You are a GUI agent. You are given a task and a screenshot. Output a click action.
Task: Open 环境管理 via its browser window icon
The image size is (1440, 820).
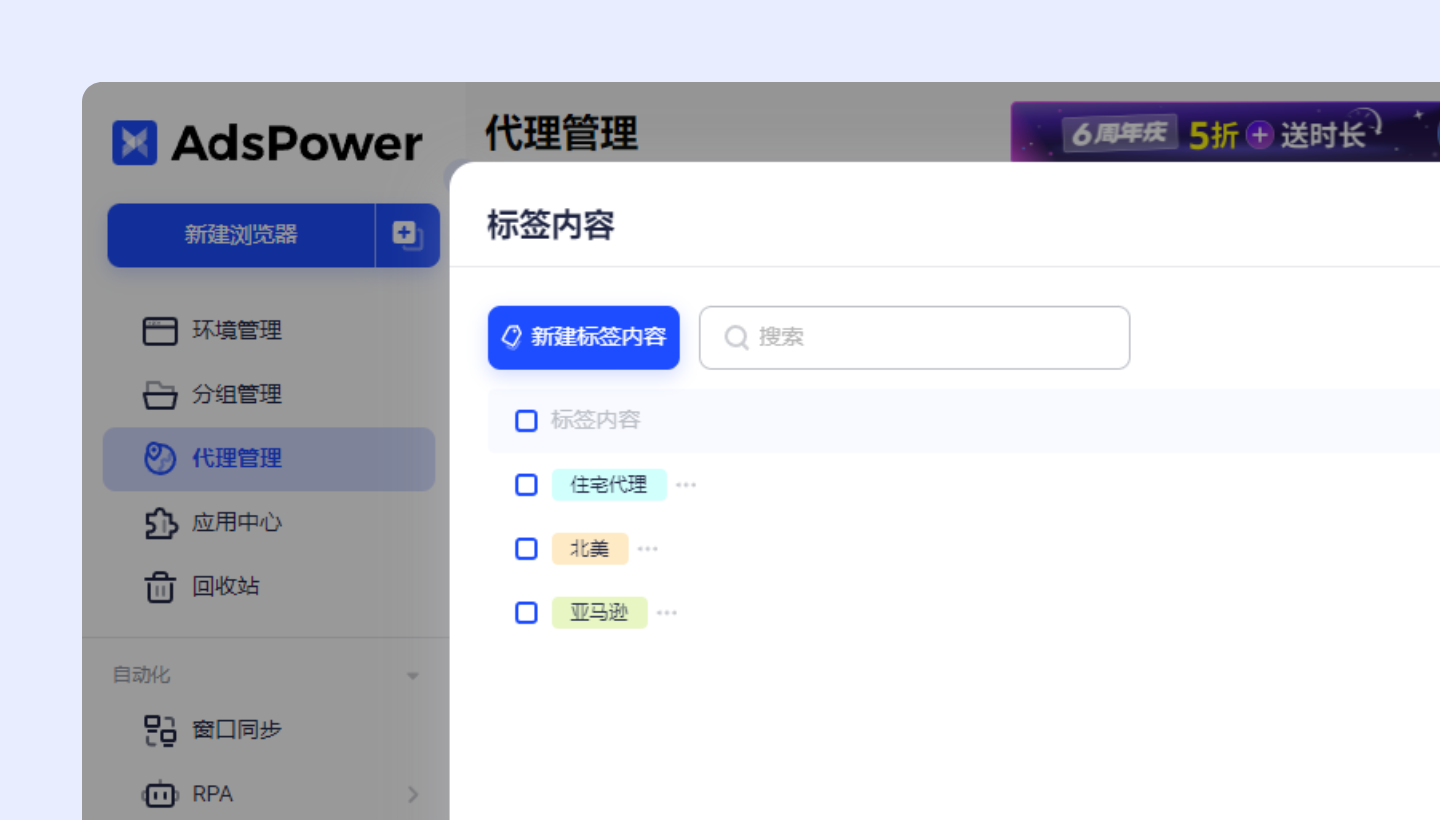click(x=161, y=331)
